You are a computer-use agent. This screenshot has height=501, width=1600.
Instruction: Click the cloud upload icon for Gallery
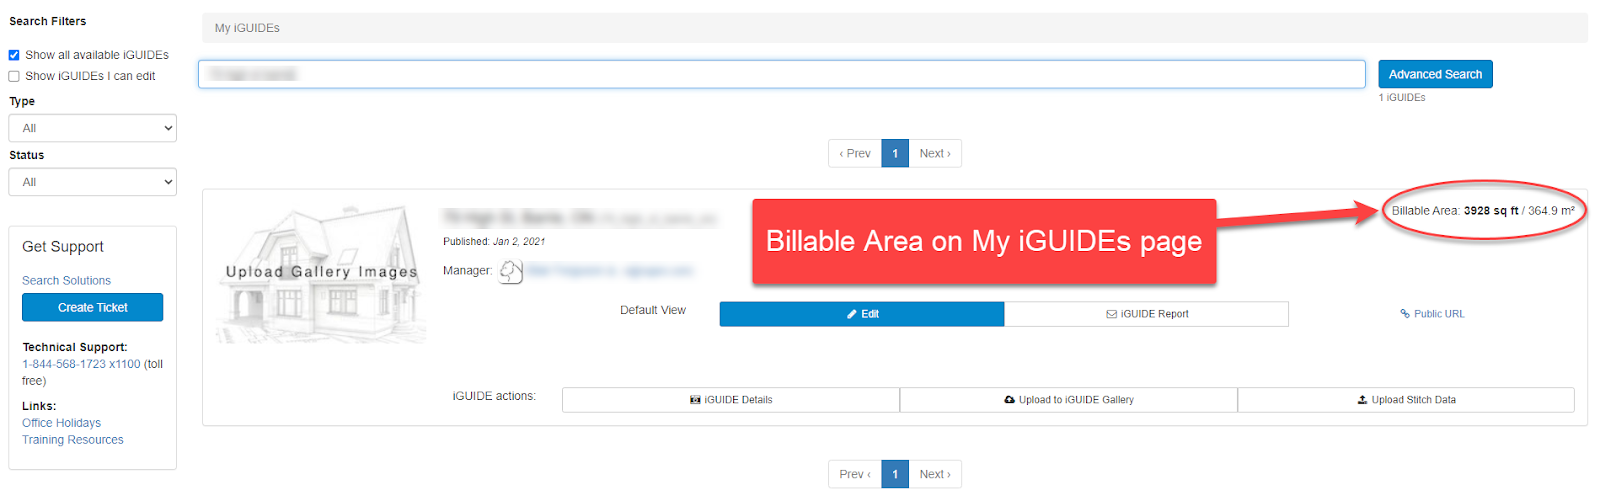pos(1010,400)
